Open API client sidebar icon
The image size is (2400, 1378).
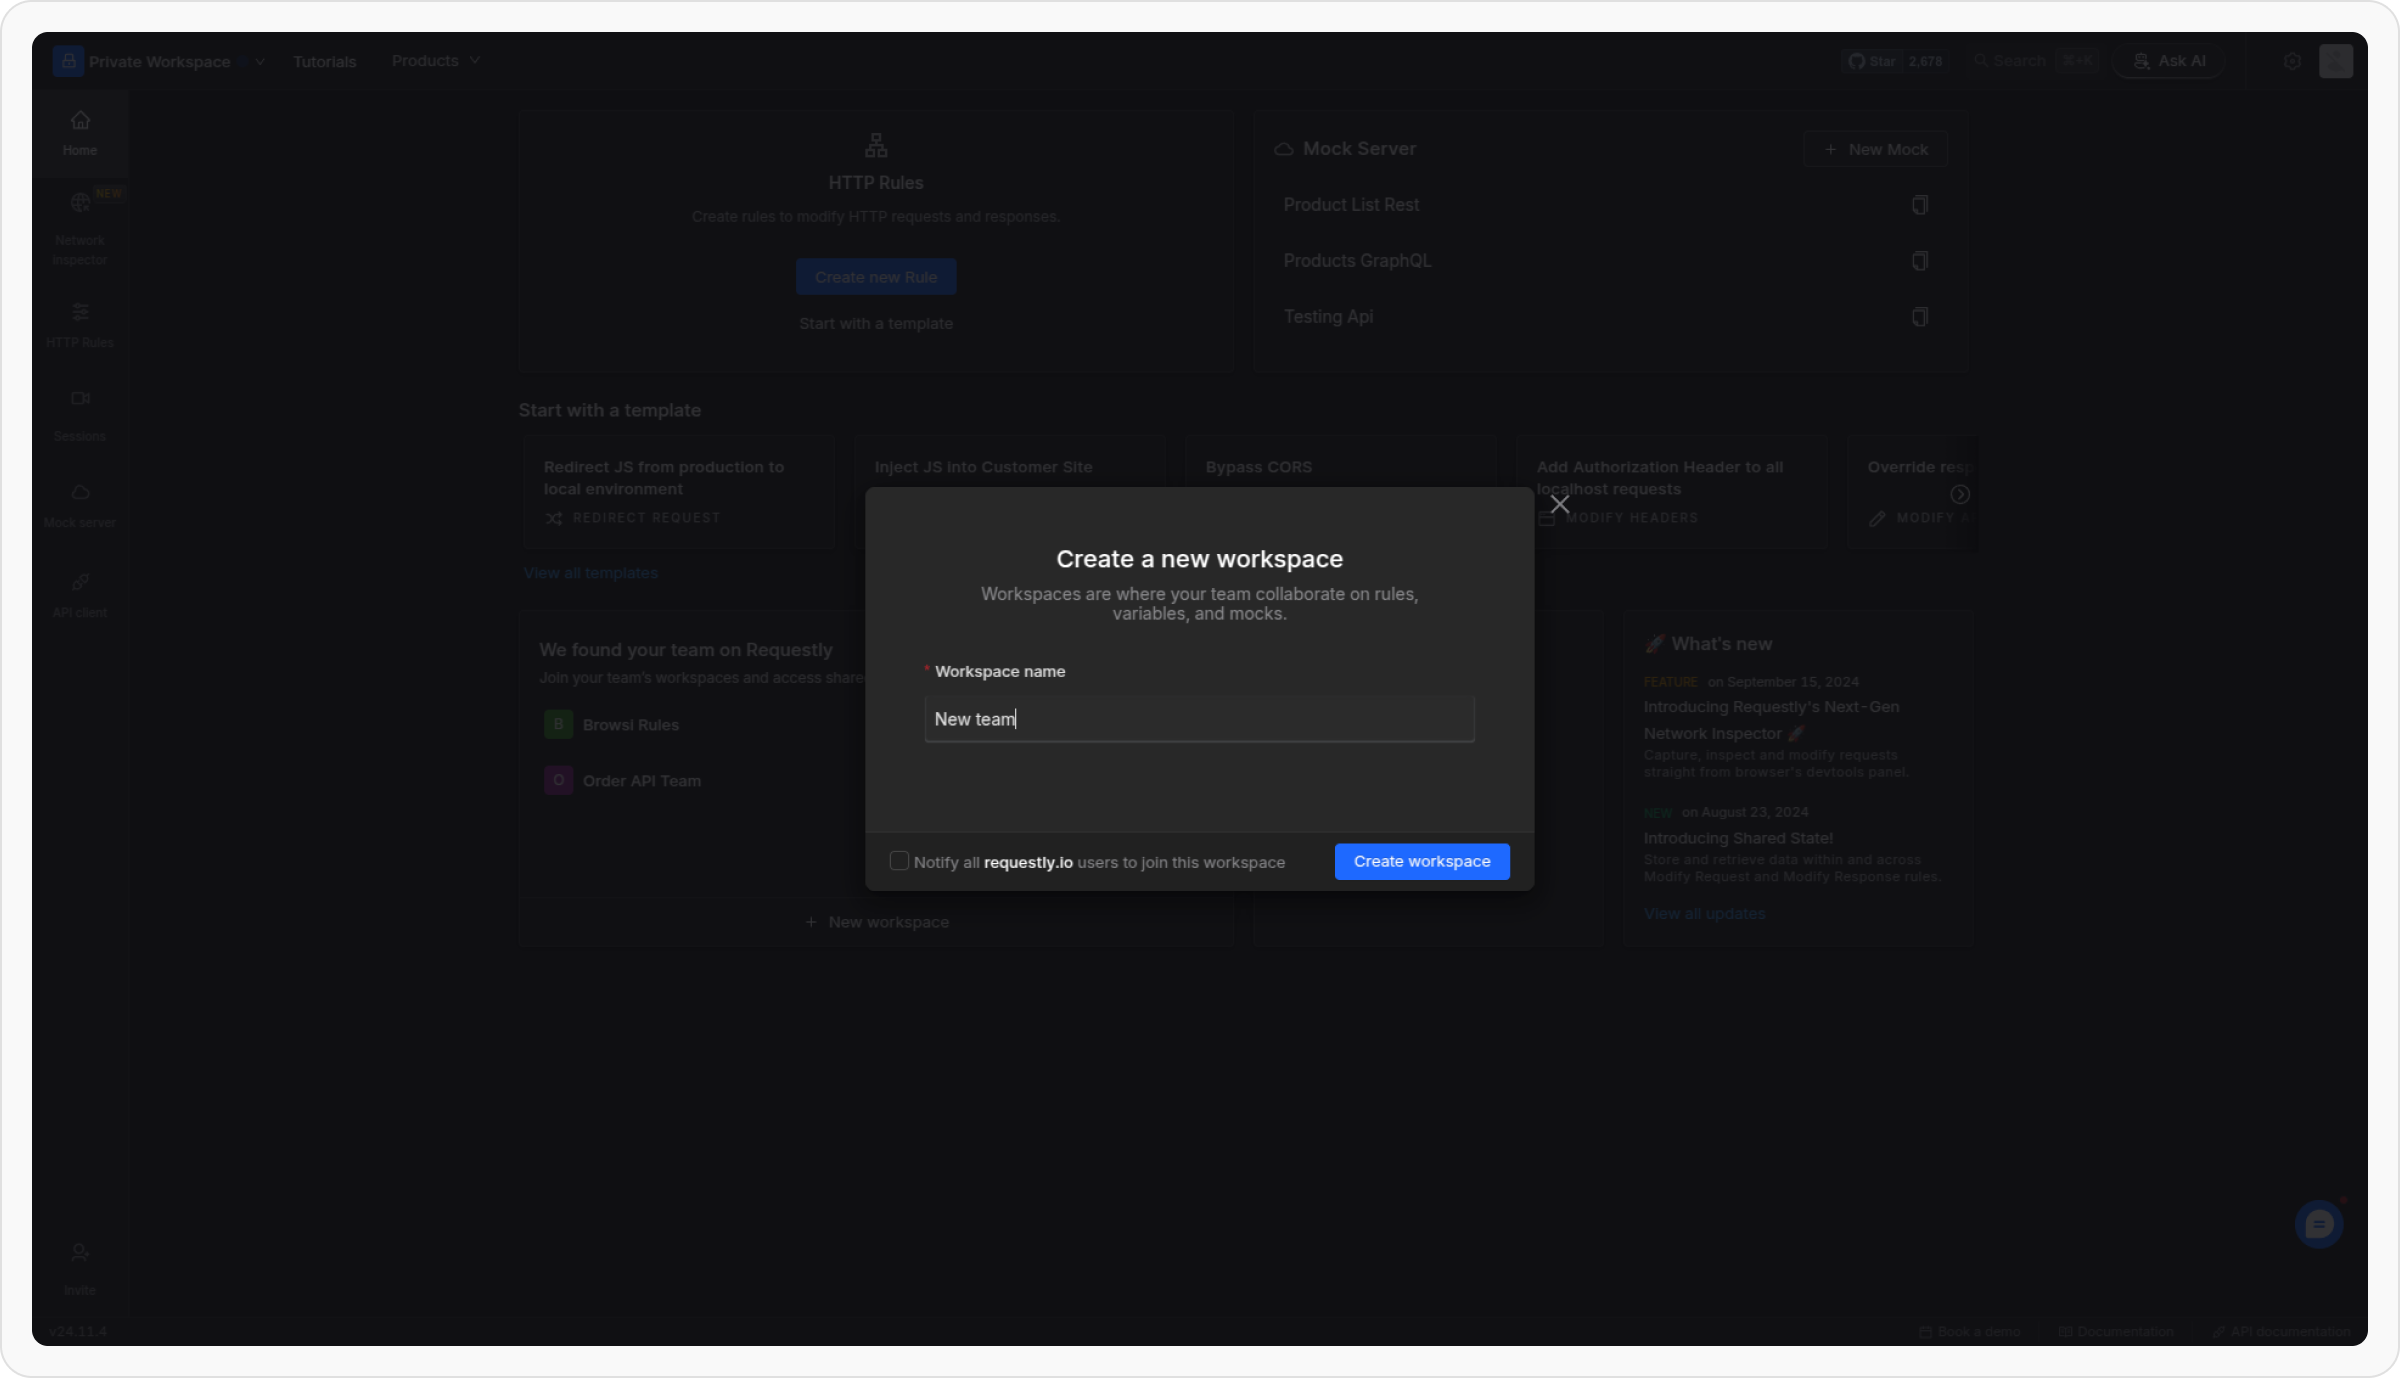tap(80, 583)
